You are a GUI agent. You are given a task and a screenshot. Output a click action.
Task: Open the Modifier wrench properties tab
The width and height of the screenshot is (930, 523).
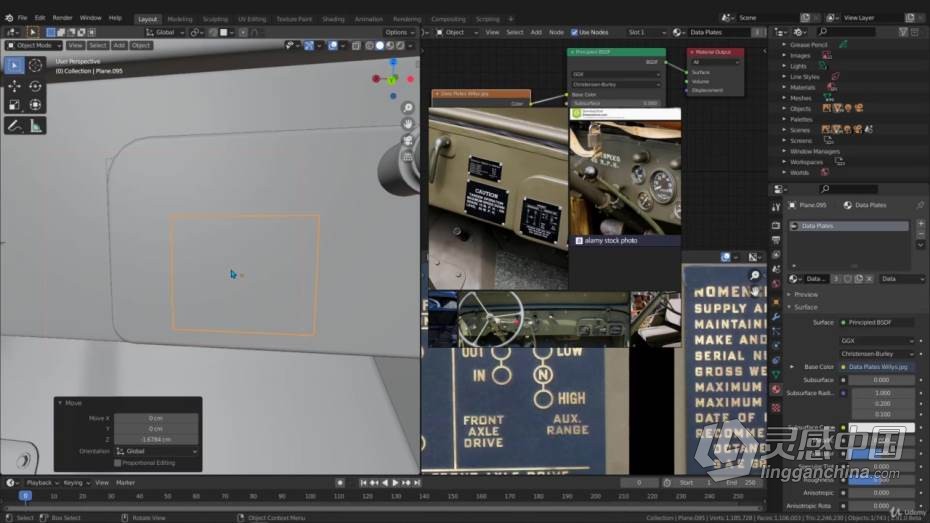pos(776,317)
